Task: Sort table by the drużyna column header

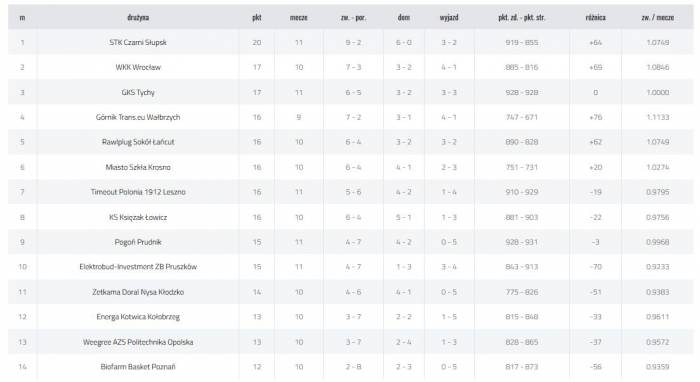Action: click(138, 17)
